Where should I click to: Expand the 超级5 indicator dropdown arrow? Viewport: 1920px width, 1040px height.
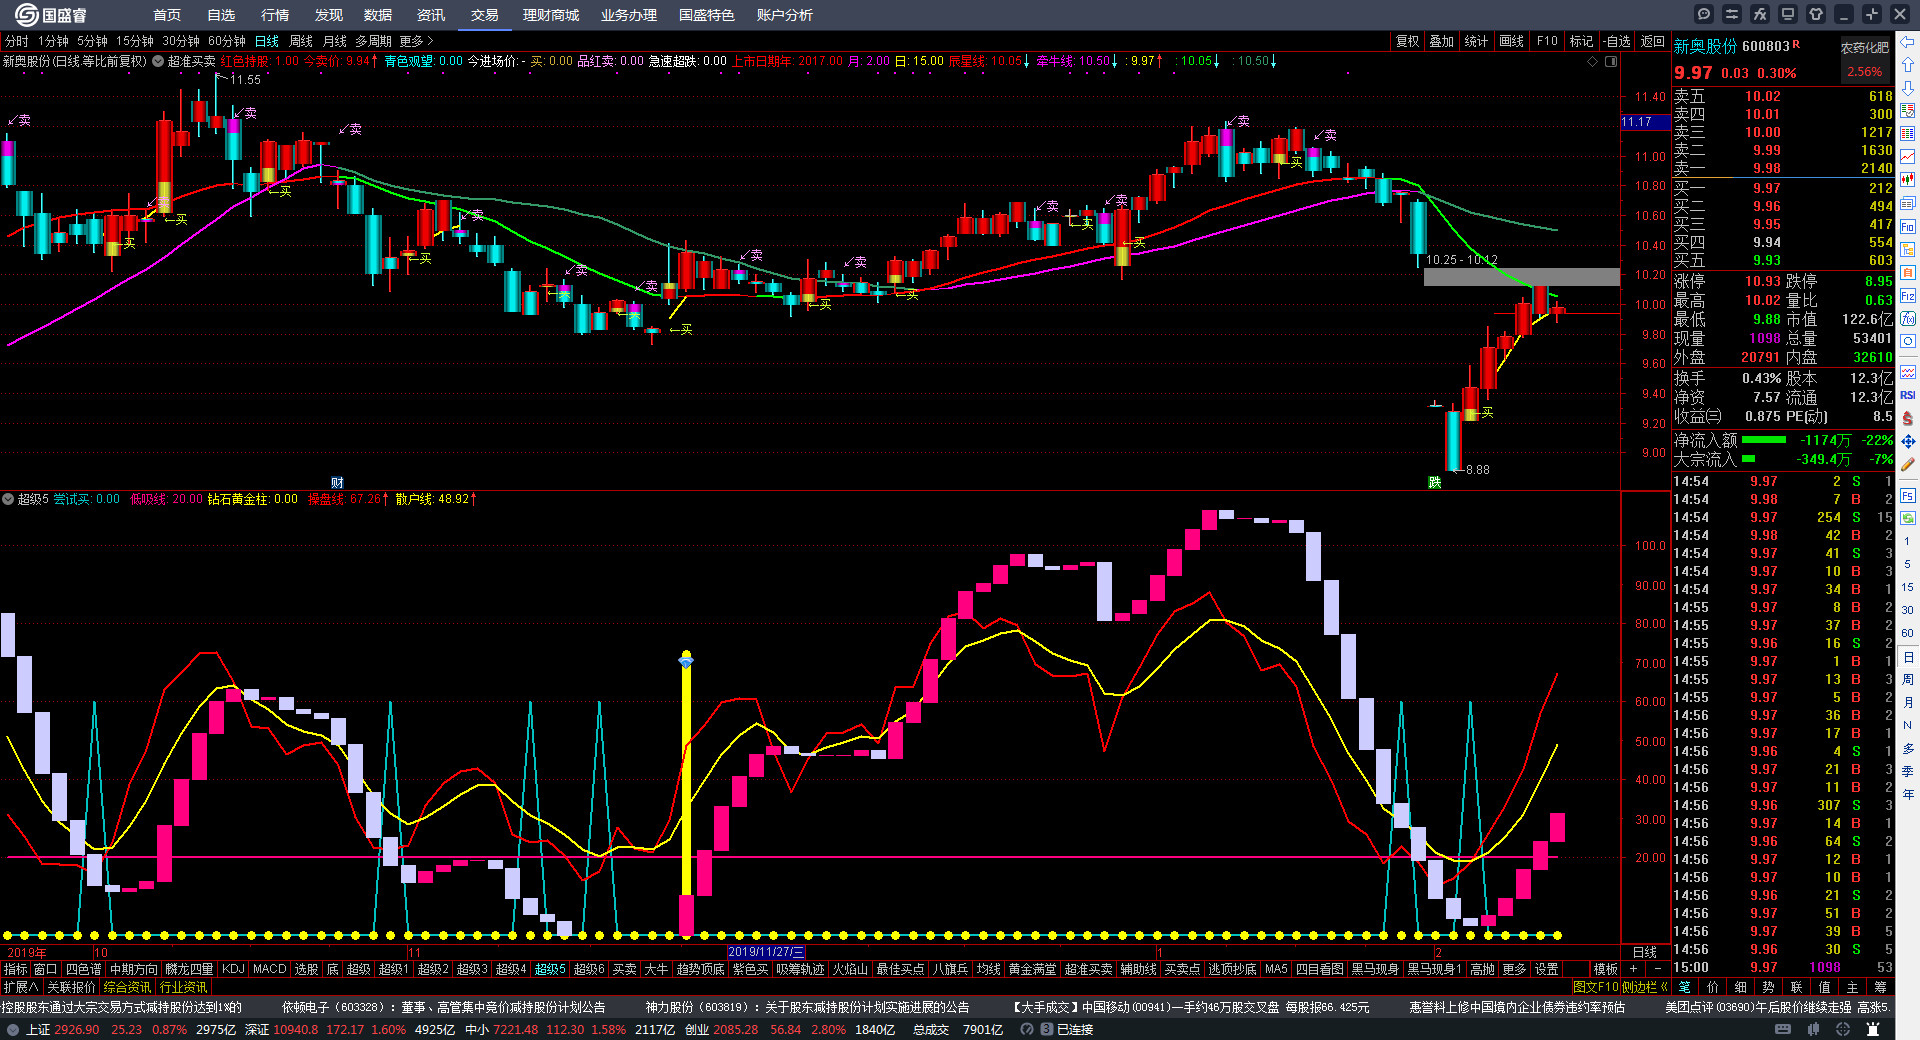[8, 499]
